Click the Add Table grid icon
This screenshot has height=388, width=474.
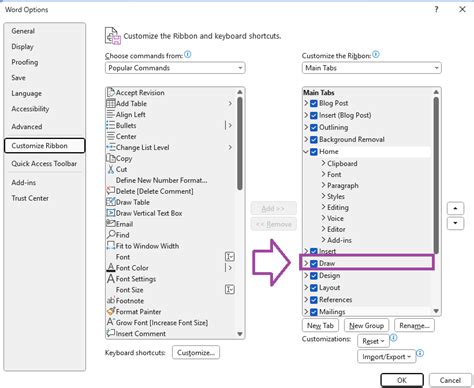click(x=111, y=103)
